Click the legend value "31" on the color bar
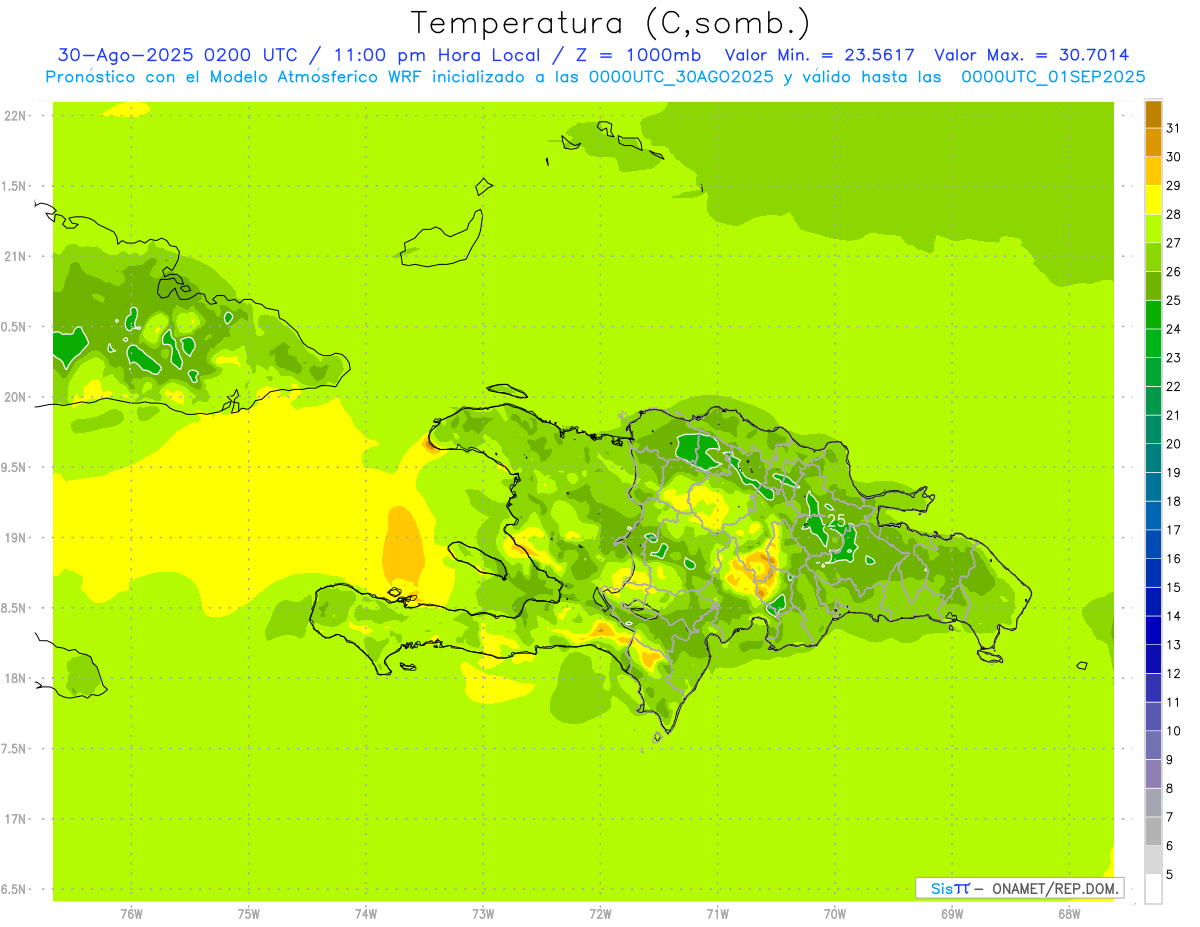This screenshot has width=1200, height=927. (x=1174, y=128)
